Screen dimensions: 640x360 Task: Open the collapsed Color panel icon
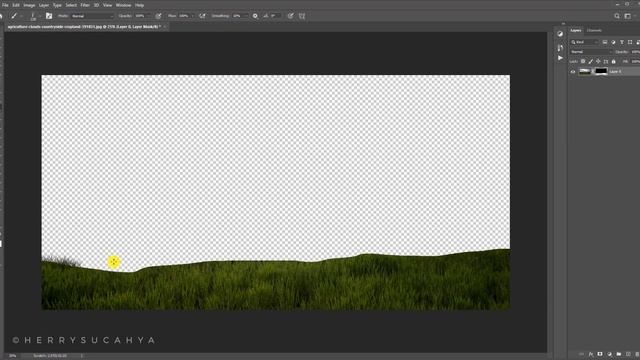(x=560, y=34)
